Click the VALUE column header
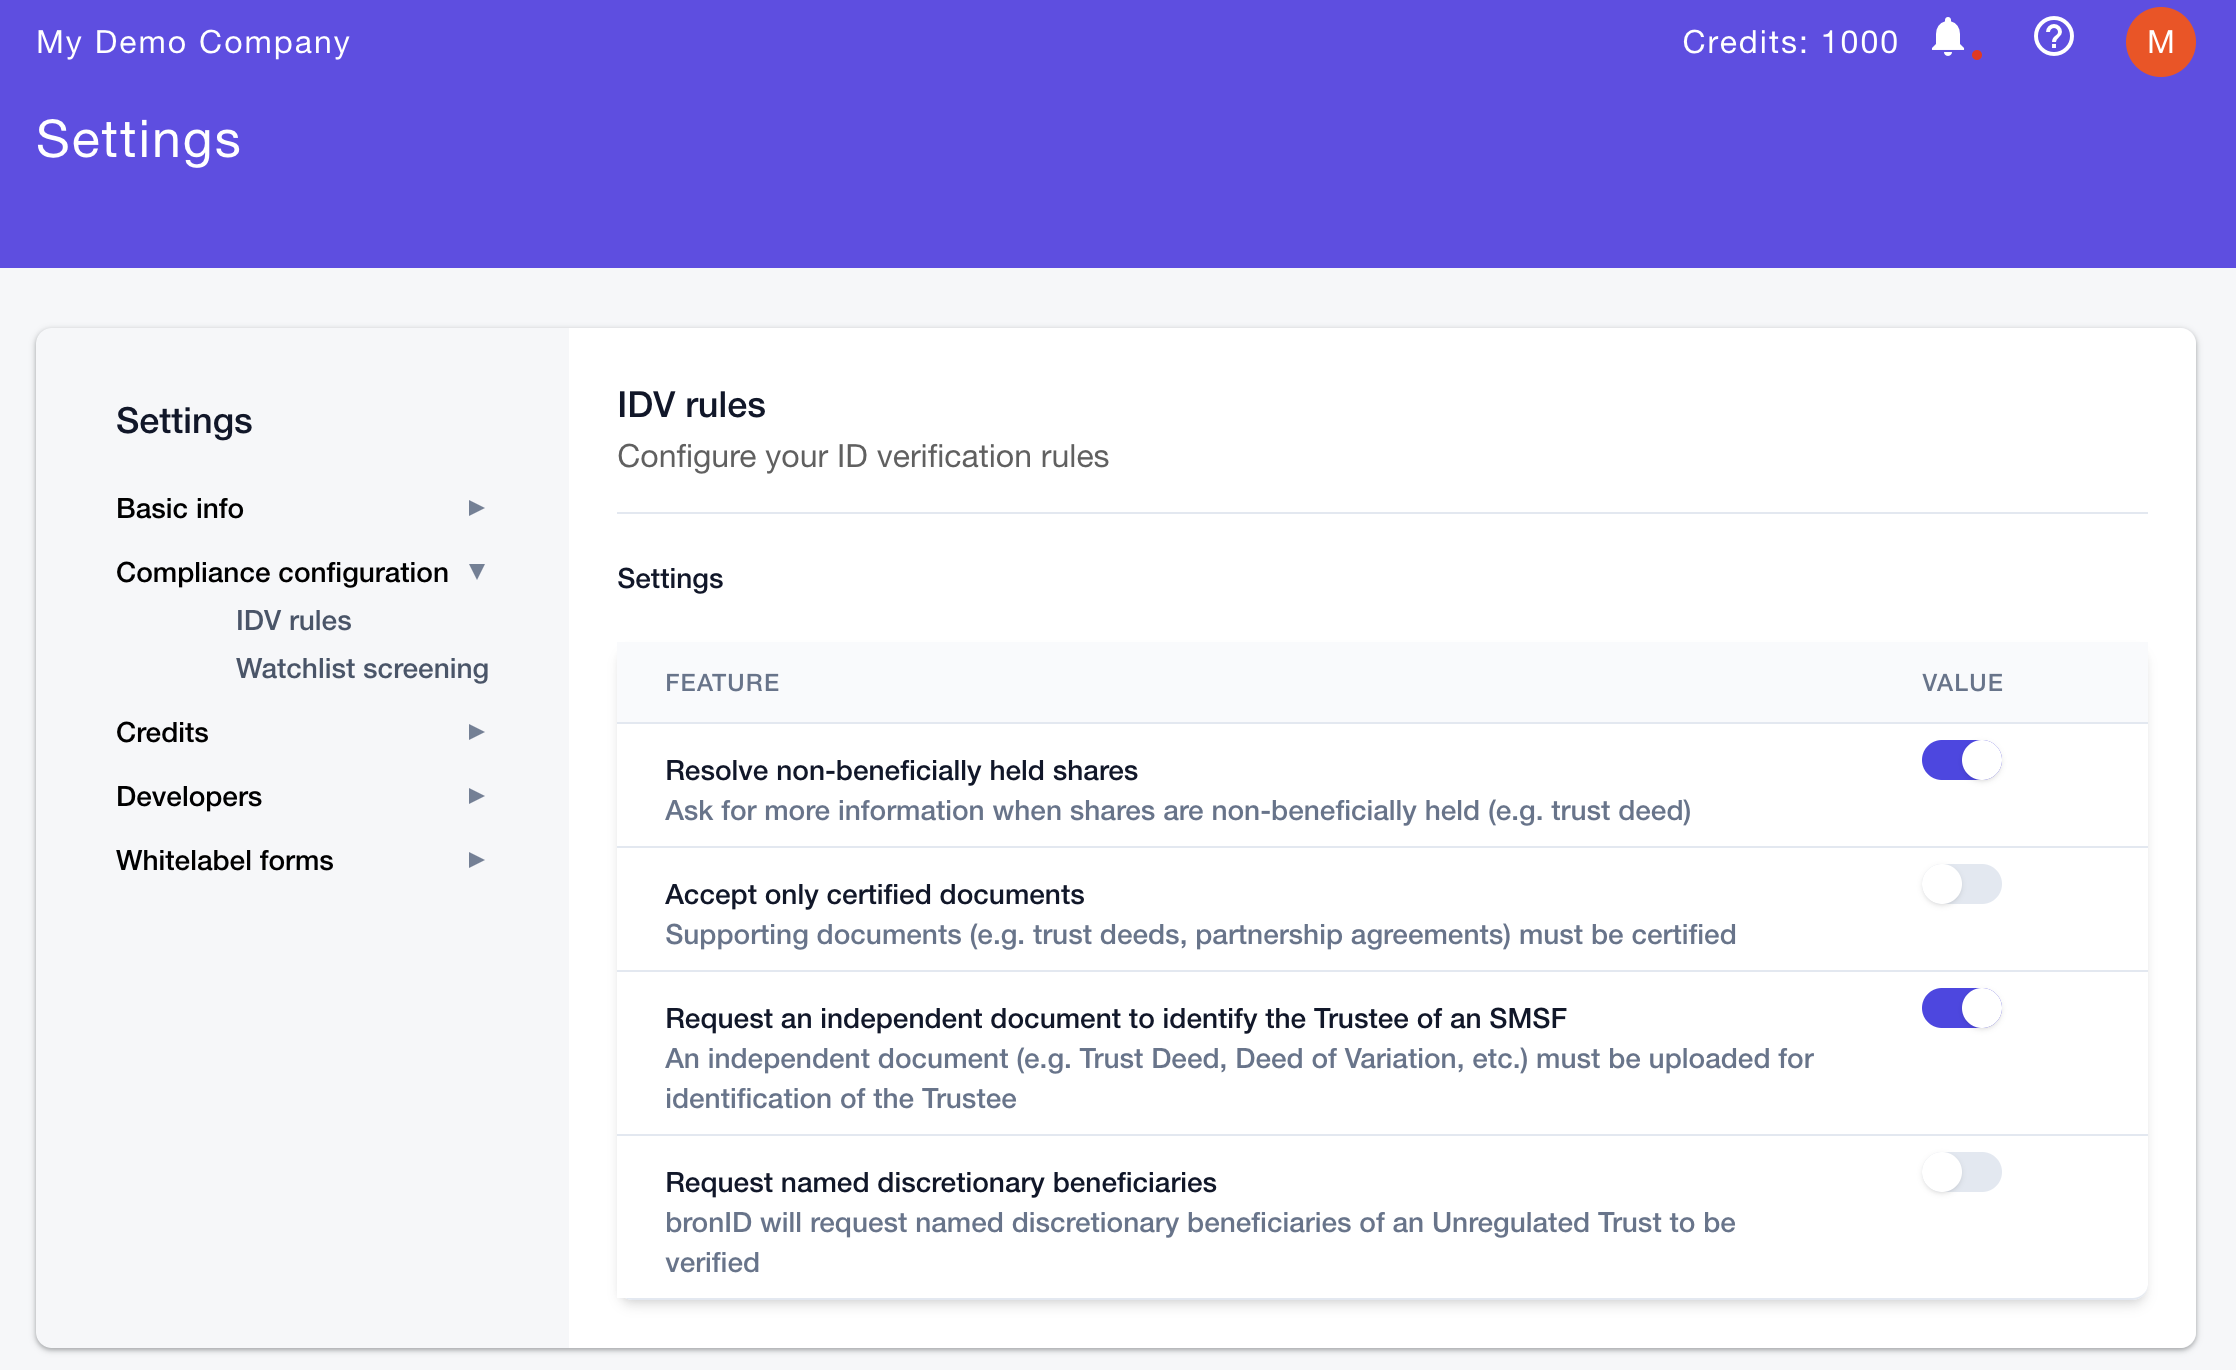2236x1370 pixels. tap(1963, 682)
